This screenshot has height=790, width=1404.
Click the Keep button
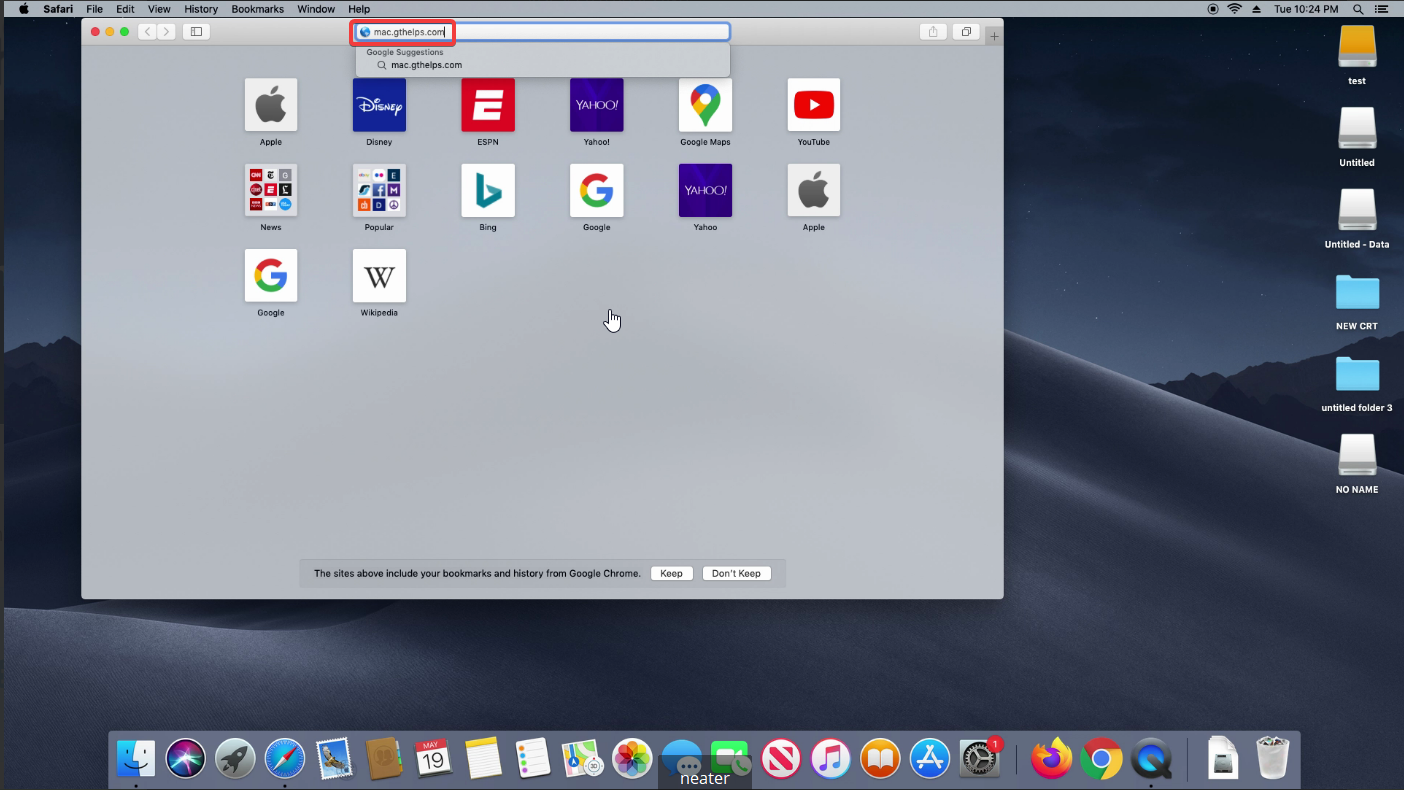(x=672, y=573)
